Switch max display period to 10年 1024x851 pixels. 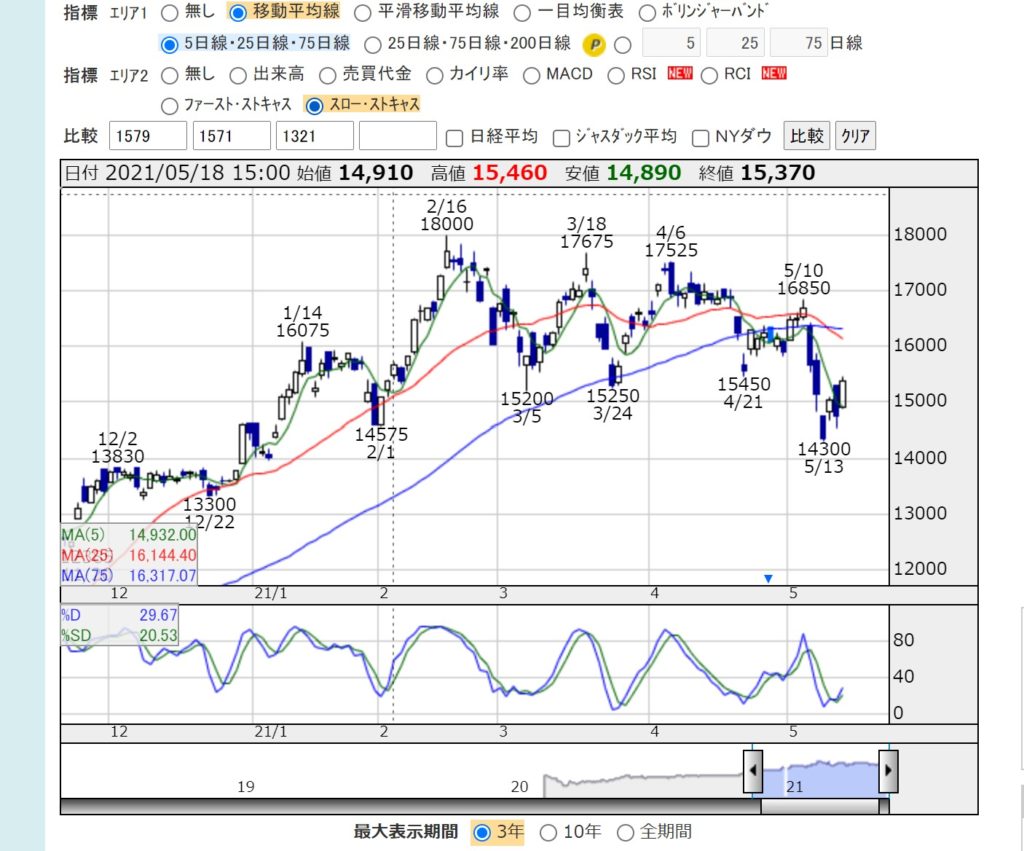pyautogui.click(x=547, y=832)
